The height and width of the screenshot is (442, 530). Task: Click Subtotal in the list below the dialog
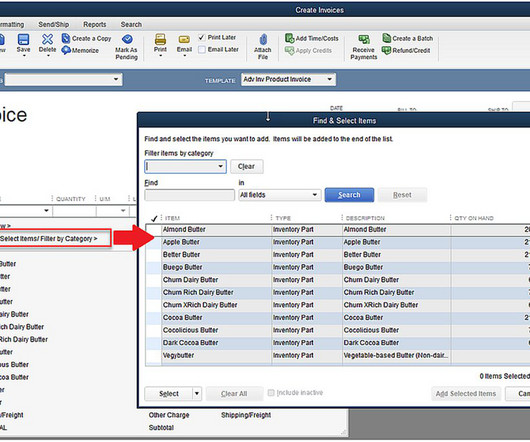[161, 428]
